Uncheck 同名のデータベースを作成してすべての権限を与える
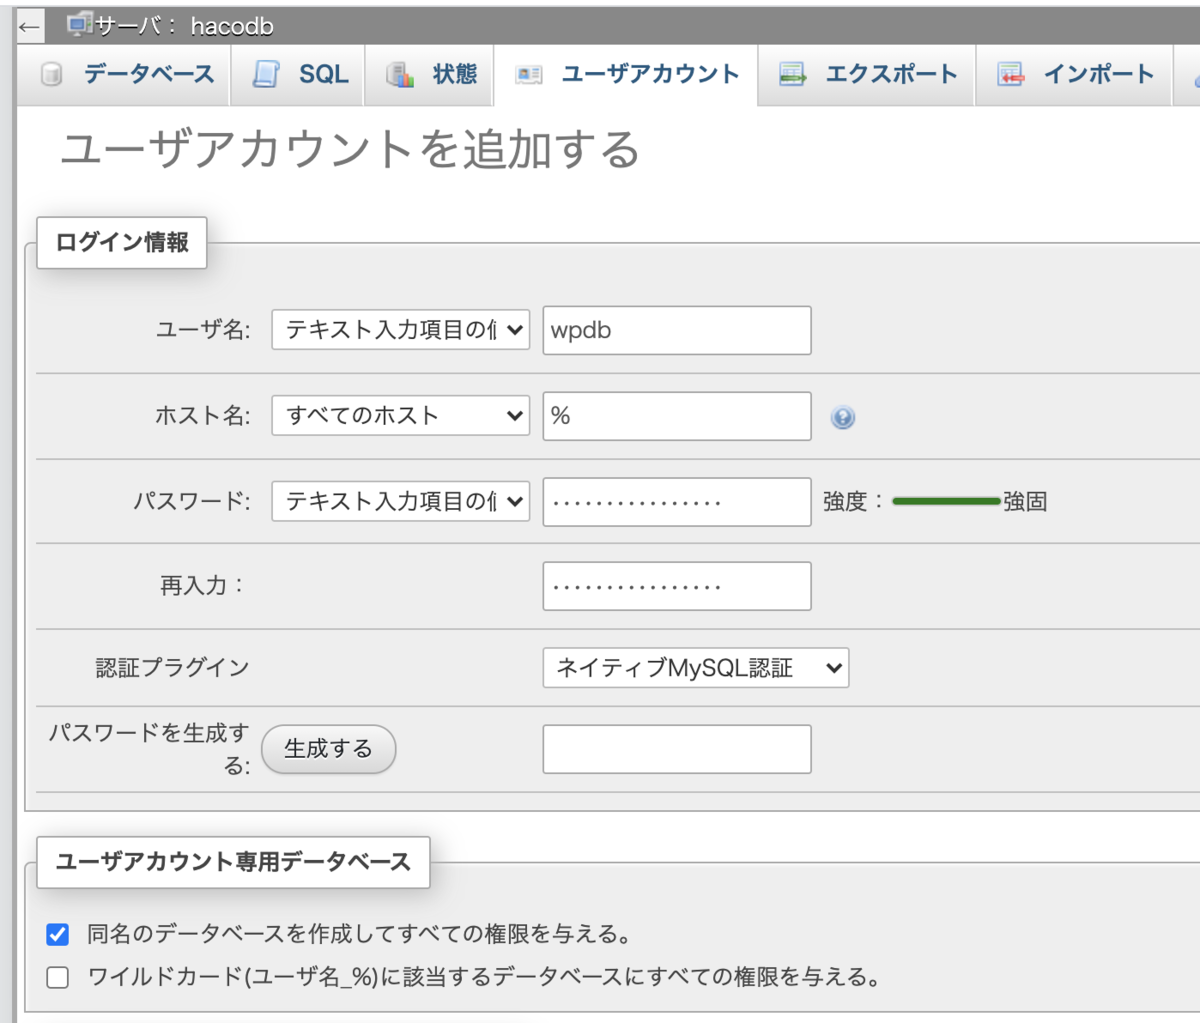The height and width of the screenshot is (1023, 1200). (57, 933)
